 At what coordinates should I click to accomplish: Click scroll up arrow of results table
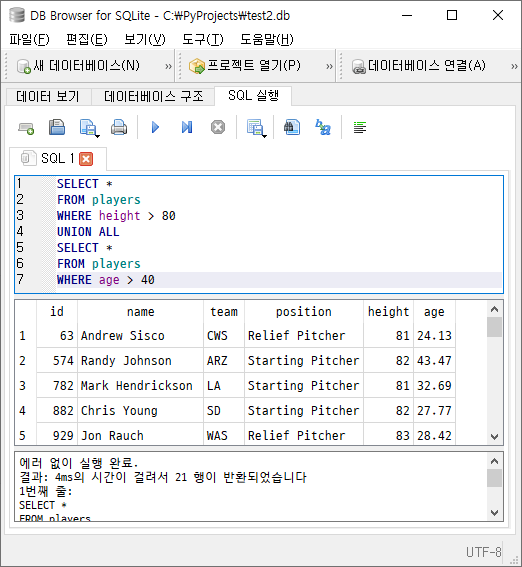point(495,309)
